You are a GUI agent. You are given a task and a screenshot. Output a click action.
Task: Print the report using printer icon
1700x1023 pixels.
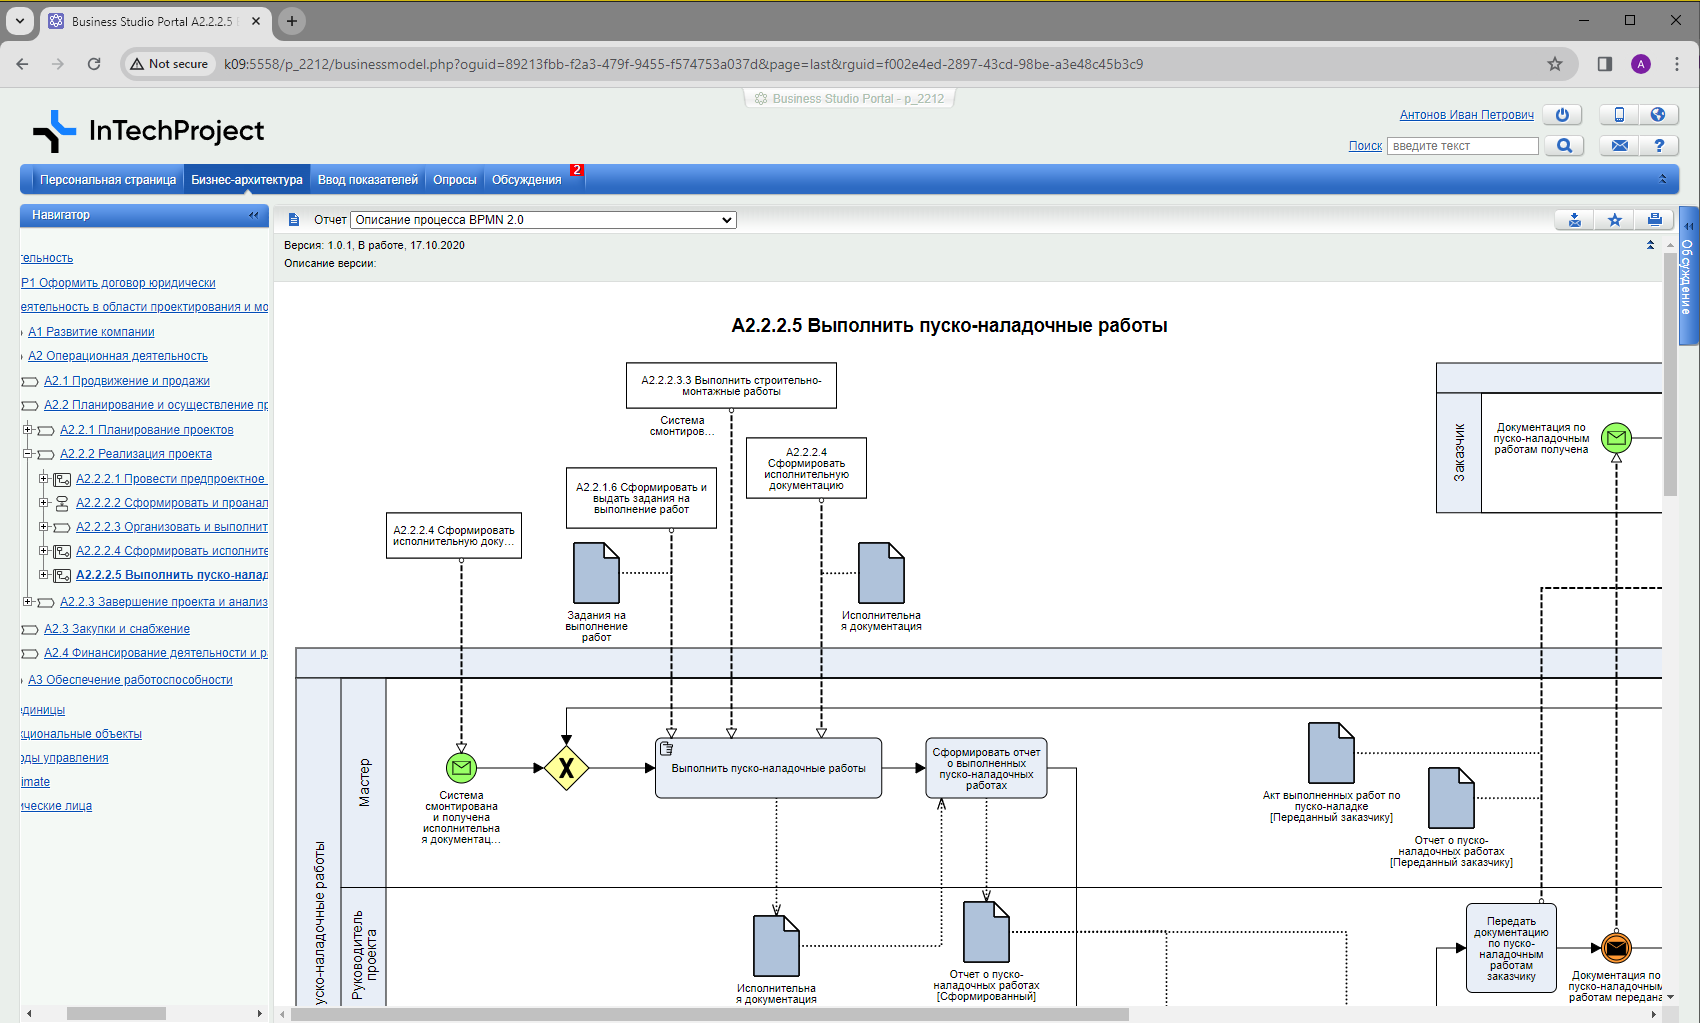pos(1654,220)
